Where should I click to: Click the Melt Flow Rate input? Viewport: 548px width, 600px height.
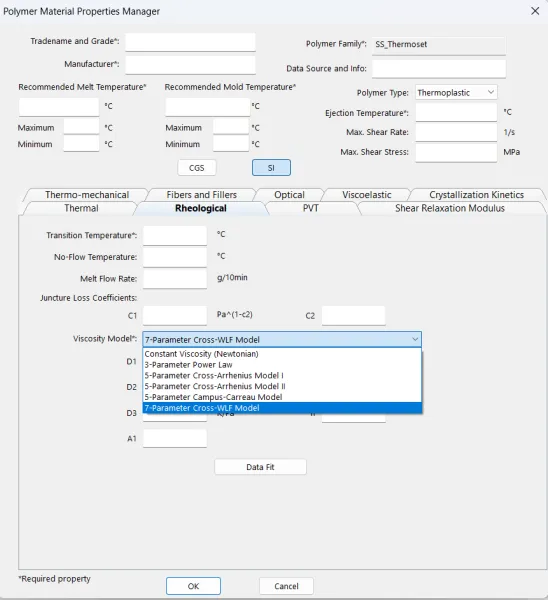coord(175,279)
